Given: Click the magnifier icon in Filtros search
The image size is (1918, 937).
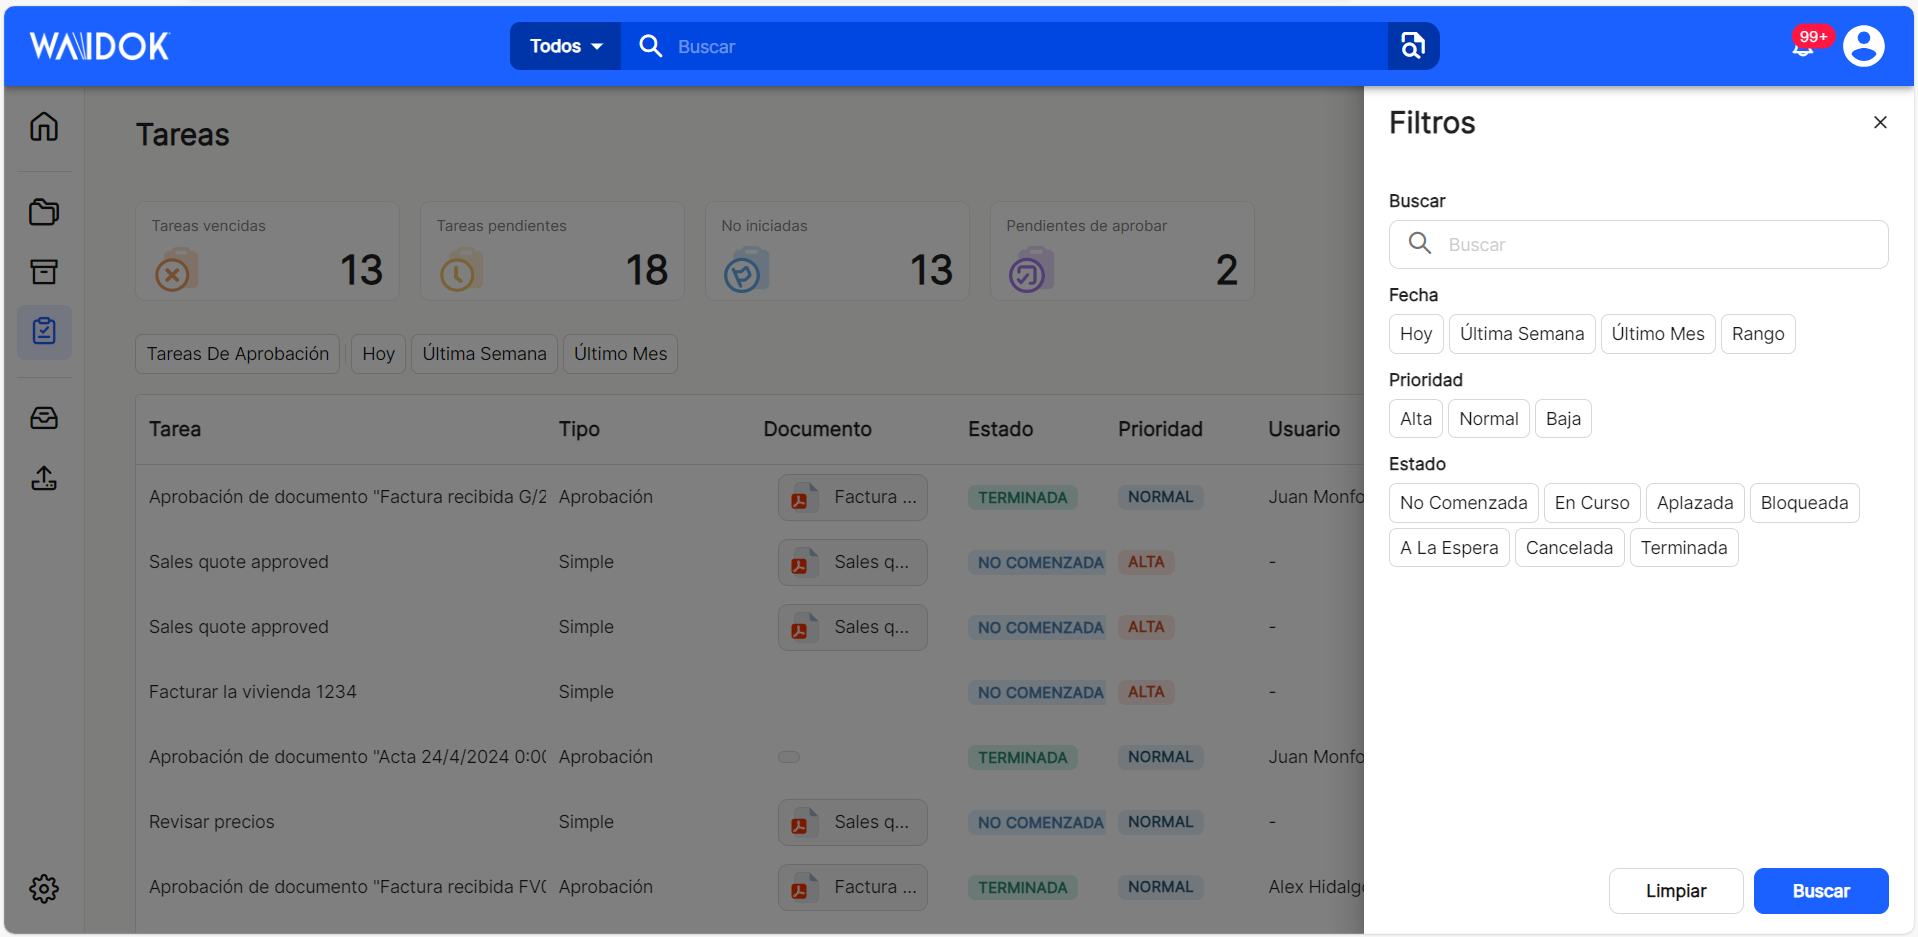Looking at the screenshot, I should pyautogui.click(x=1419, y=243).
